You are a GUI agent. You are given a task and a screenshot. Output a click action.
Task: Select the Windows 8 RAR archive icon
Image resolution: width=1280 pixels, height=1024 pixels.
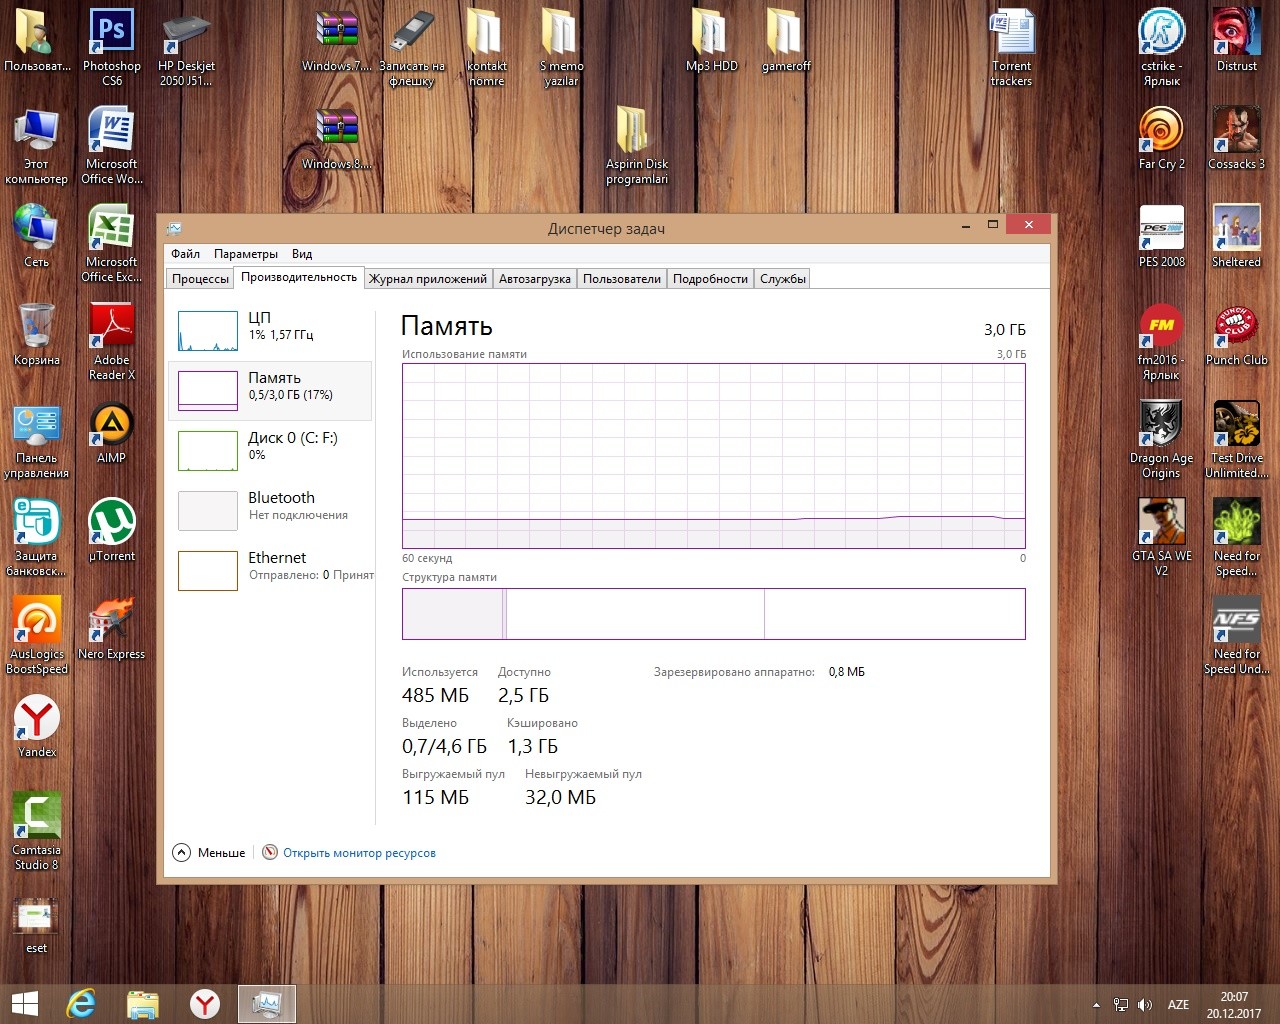coord(337,138)
